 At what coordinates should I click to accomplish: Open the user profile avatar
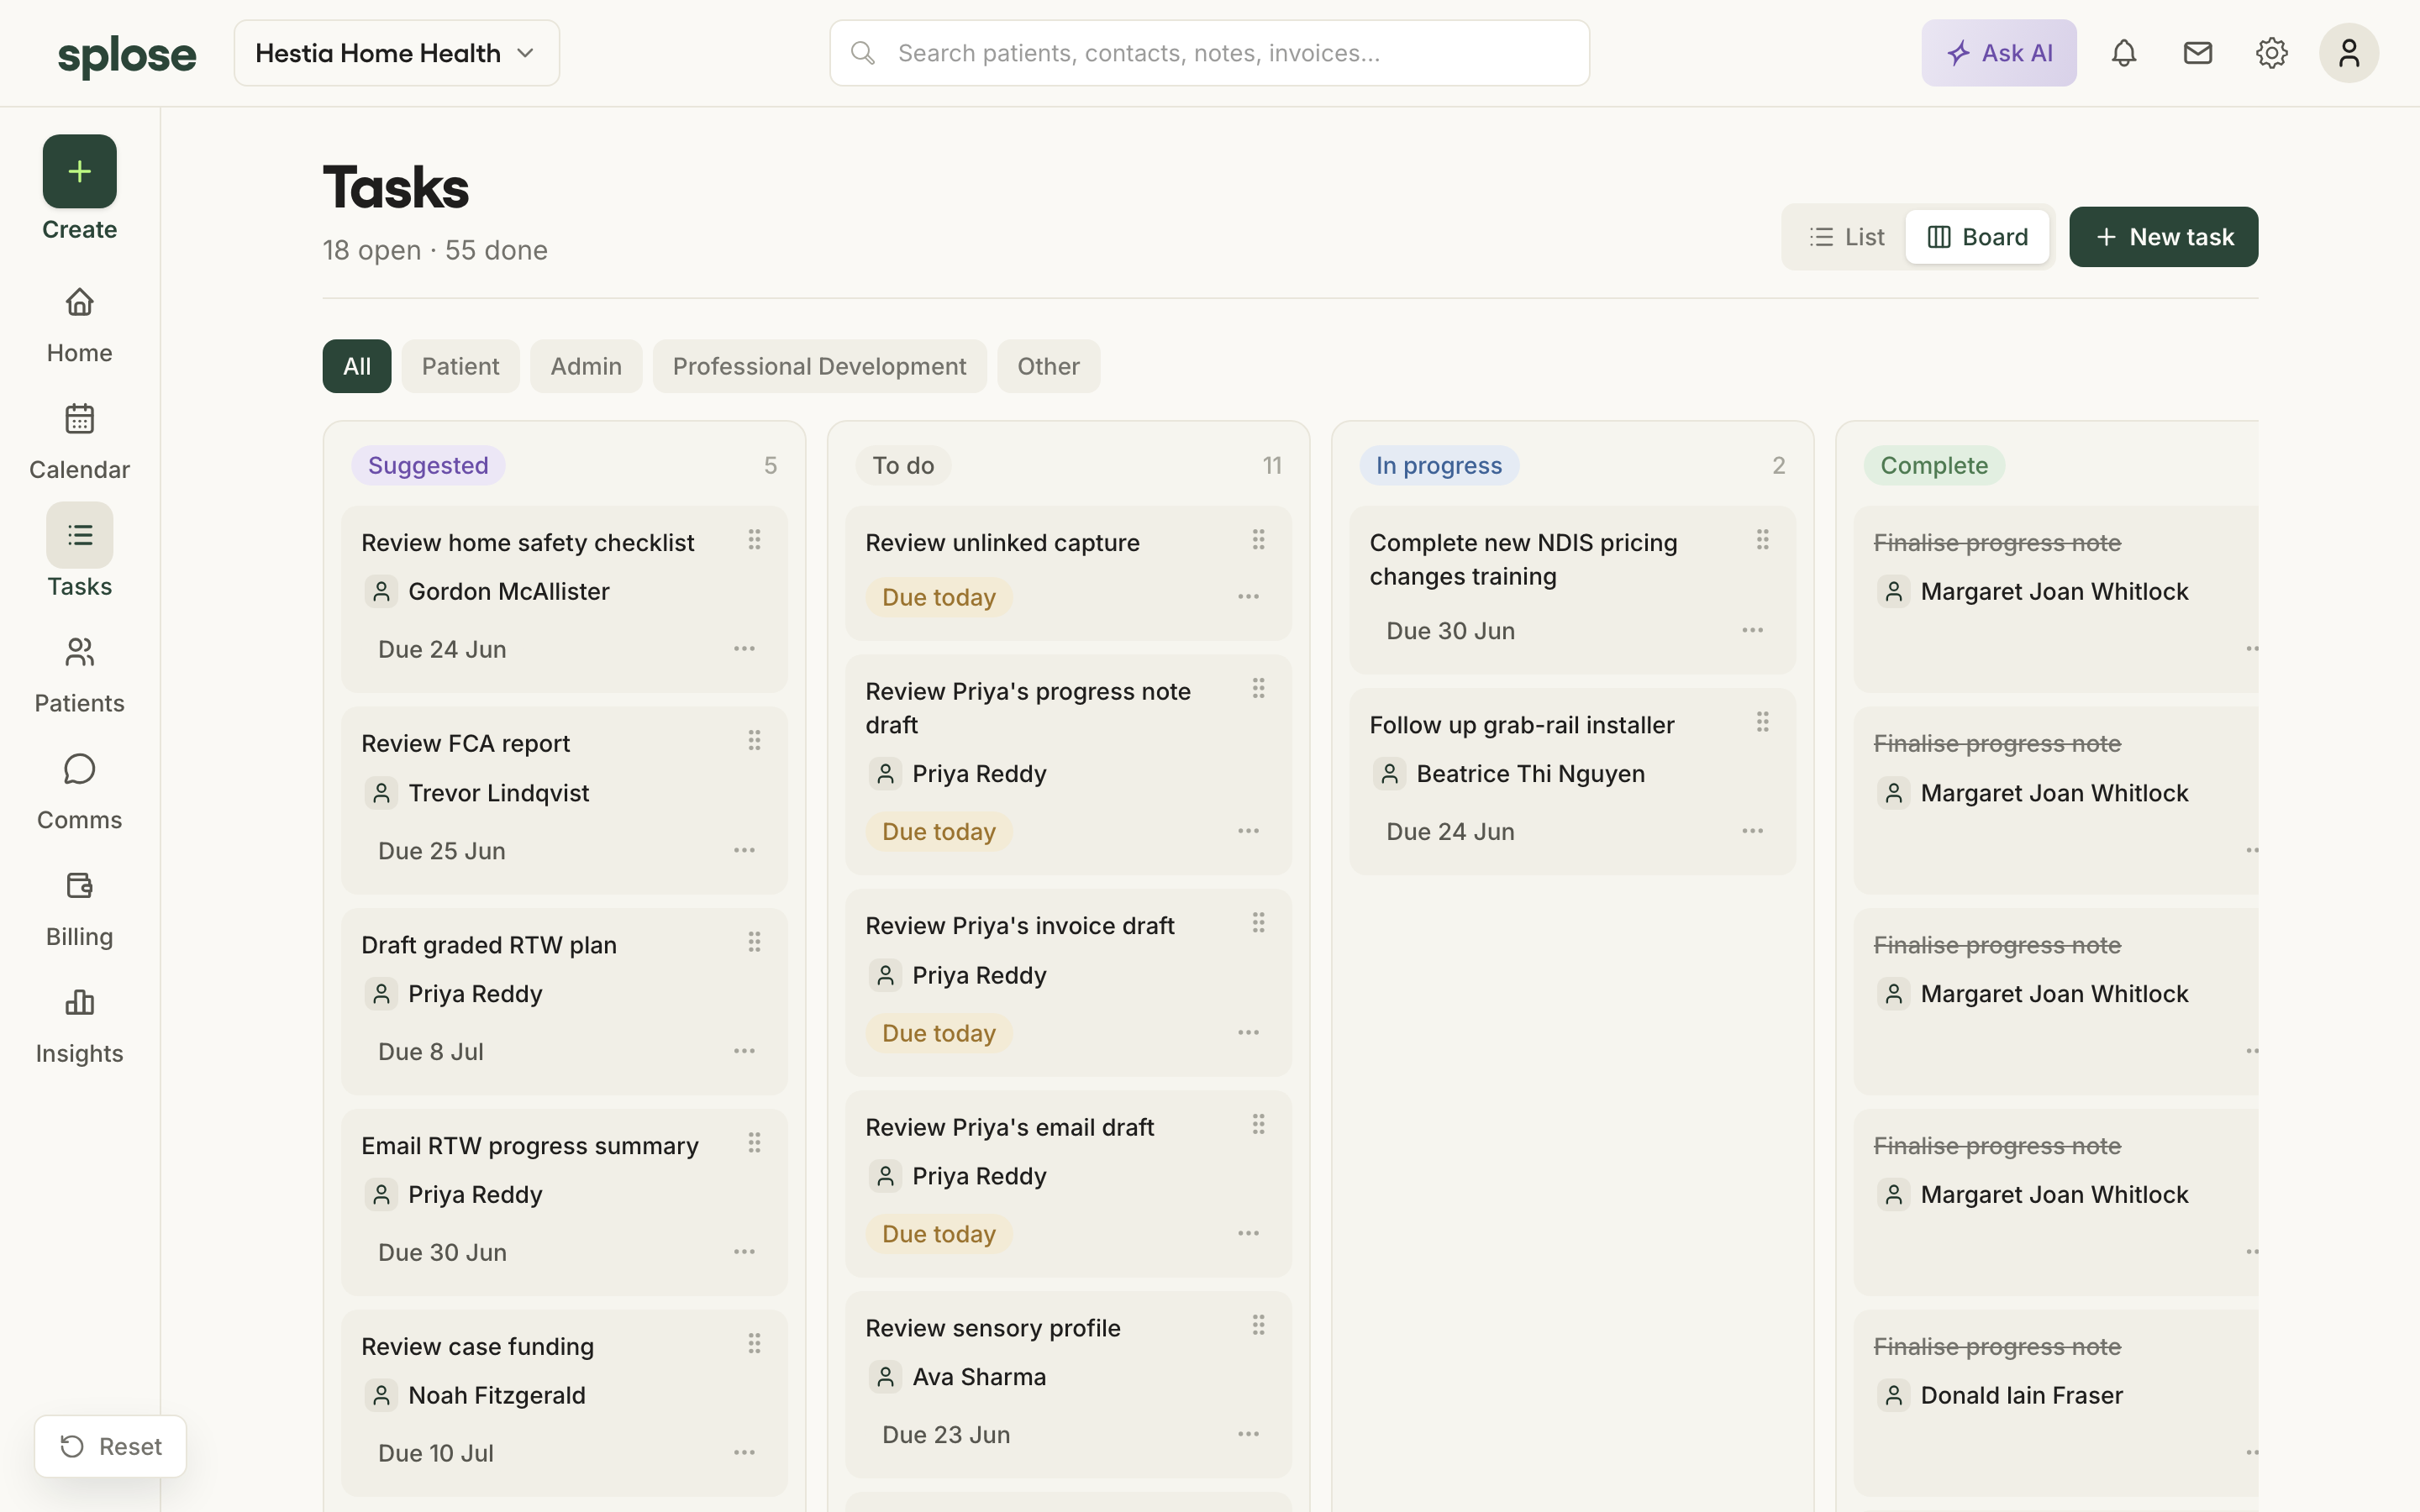2349,53
